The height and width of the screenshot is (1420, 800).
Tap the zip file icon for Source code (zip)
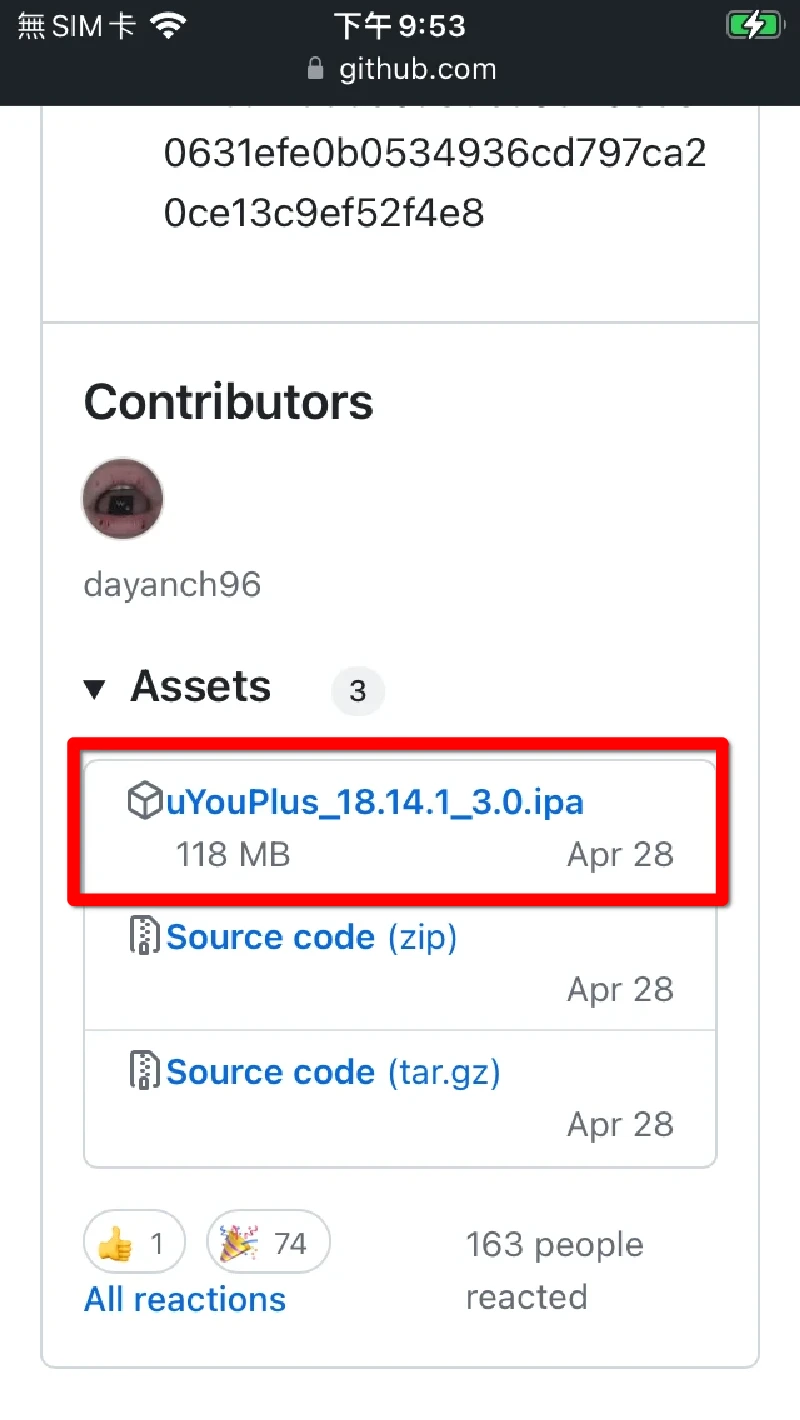tap(146, 937)
